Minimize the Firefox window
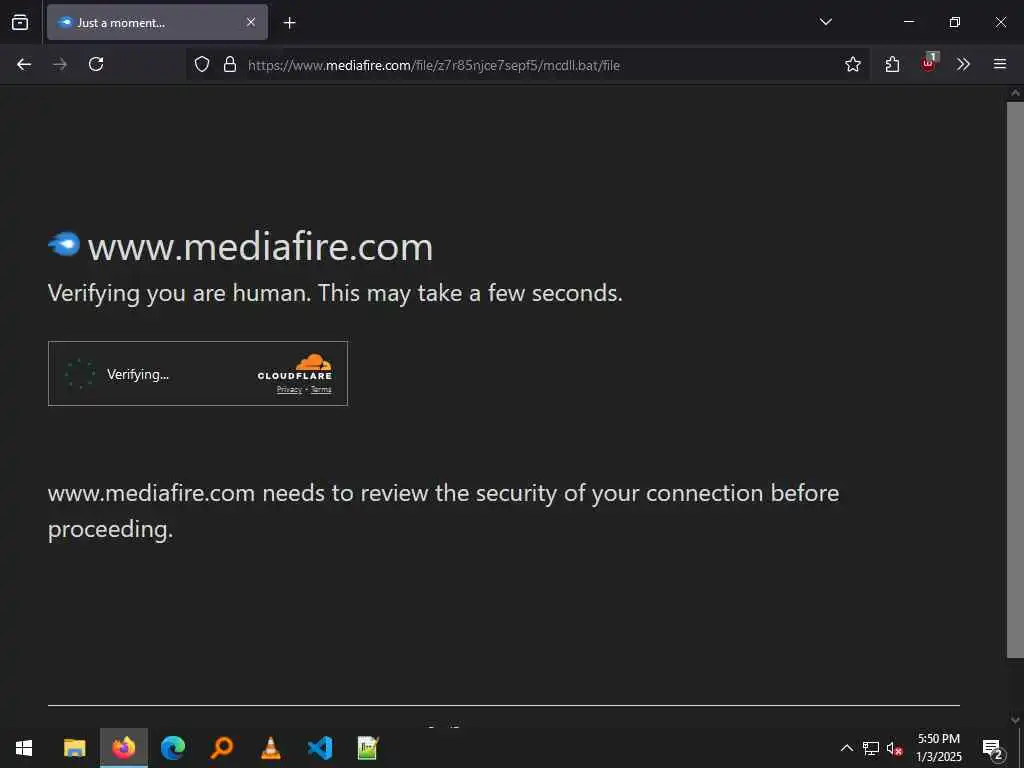The width and height of the screenshot is (1024, 768). [x=908, y=22]
